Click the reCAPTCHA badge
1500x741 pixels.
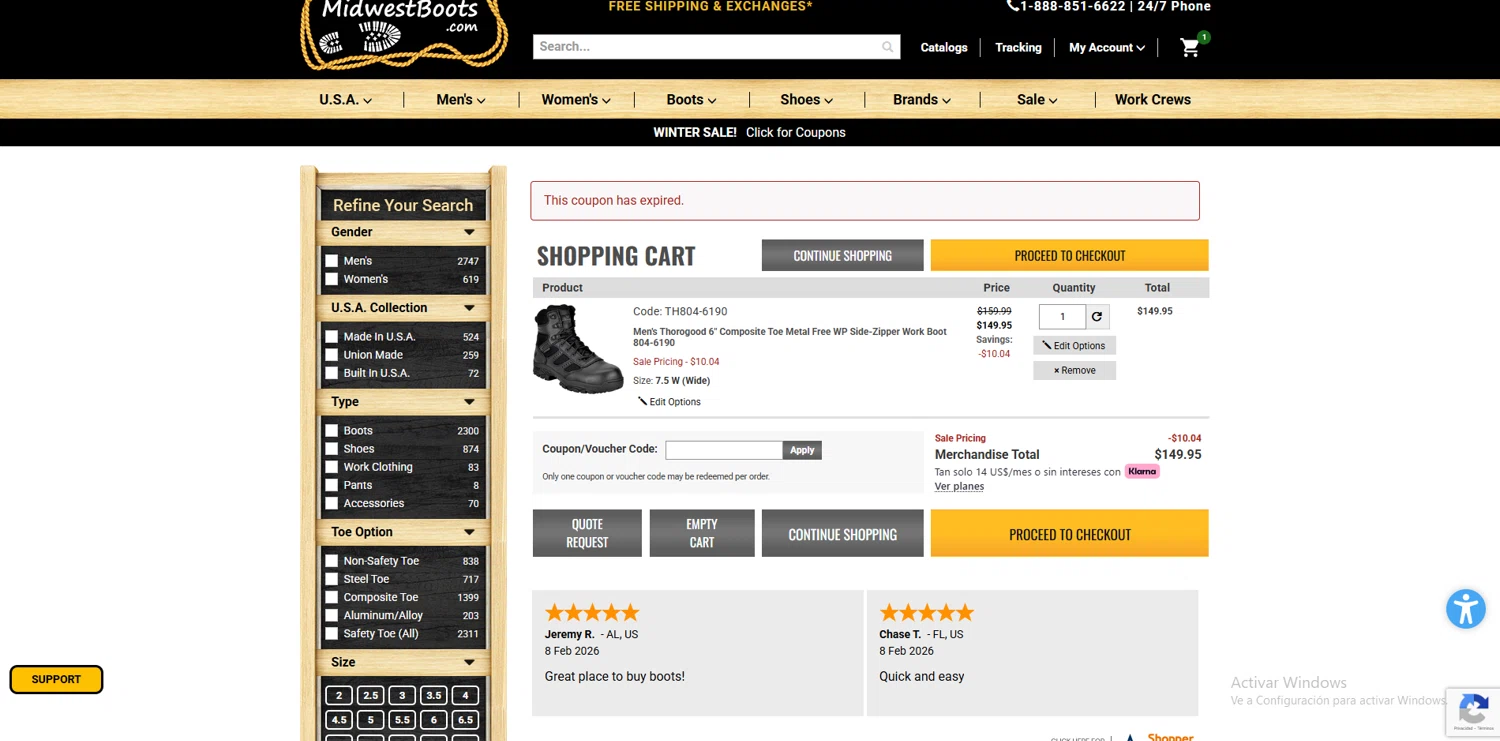[1473, 712]
